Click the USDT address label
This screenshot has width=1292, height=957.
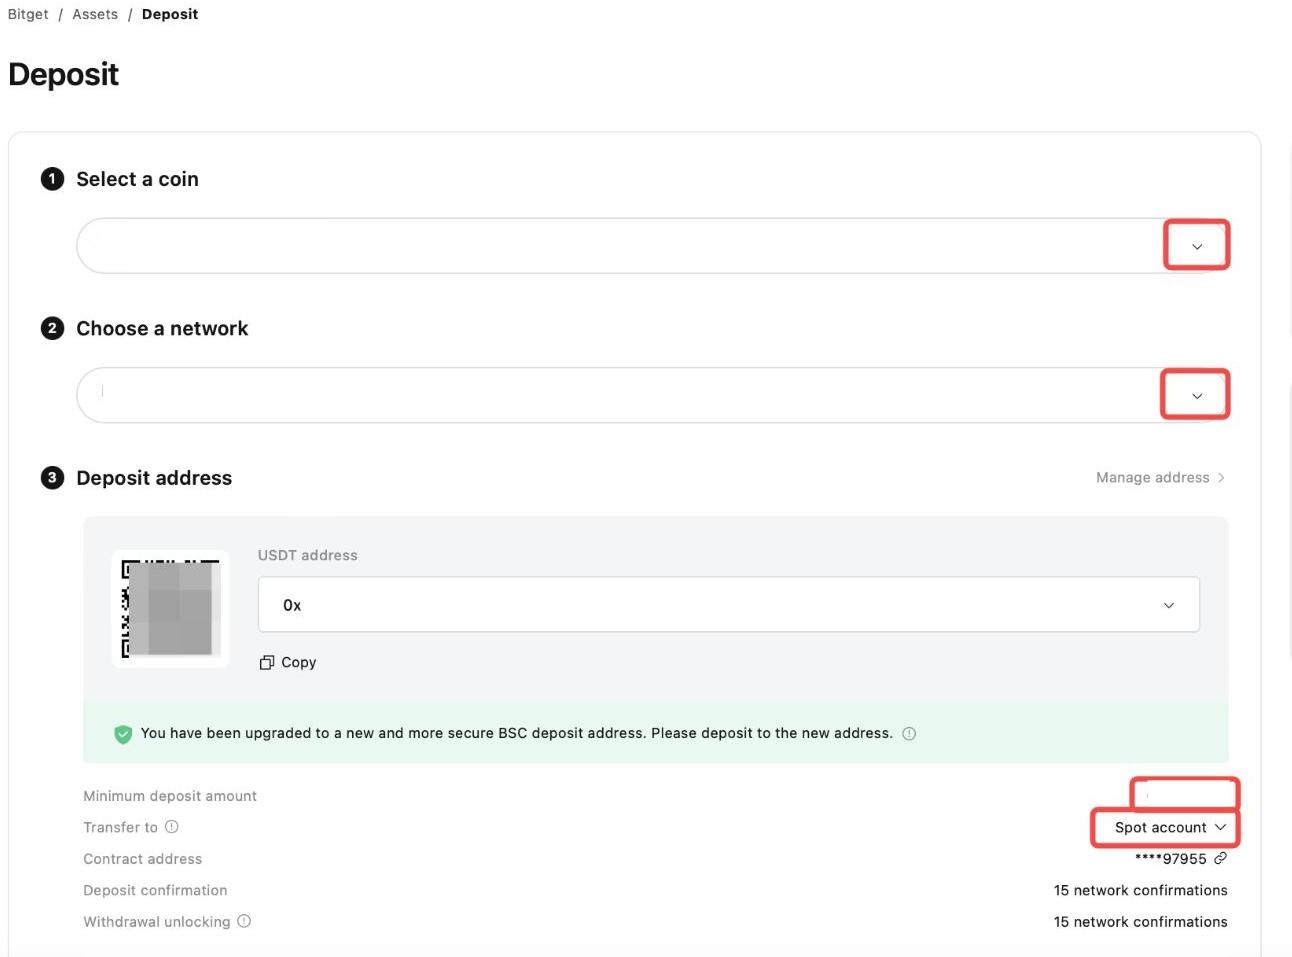pos(308,555)
